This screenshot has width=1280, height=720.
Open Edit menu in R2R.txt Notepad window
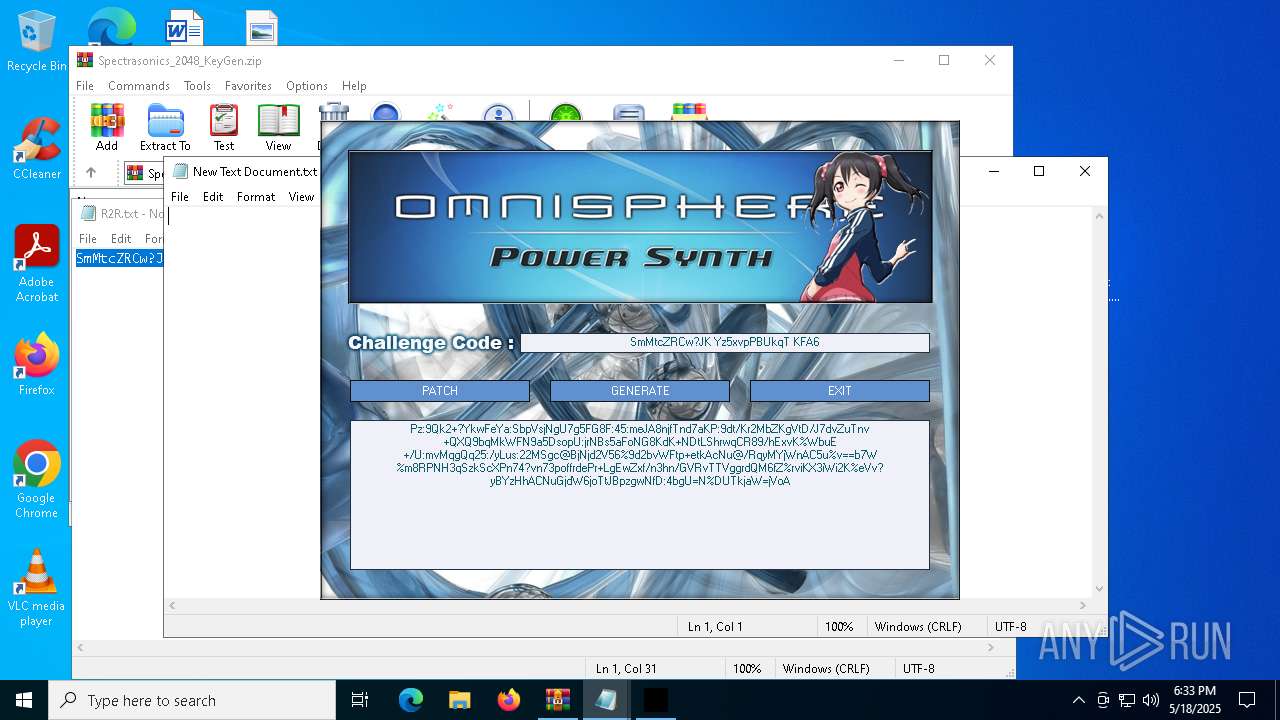click(x=121, y=239)
